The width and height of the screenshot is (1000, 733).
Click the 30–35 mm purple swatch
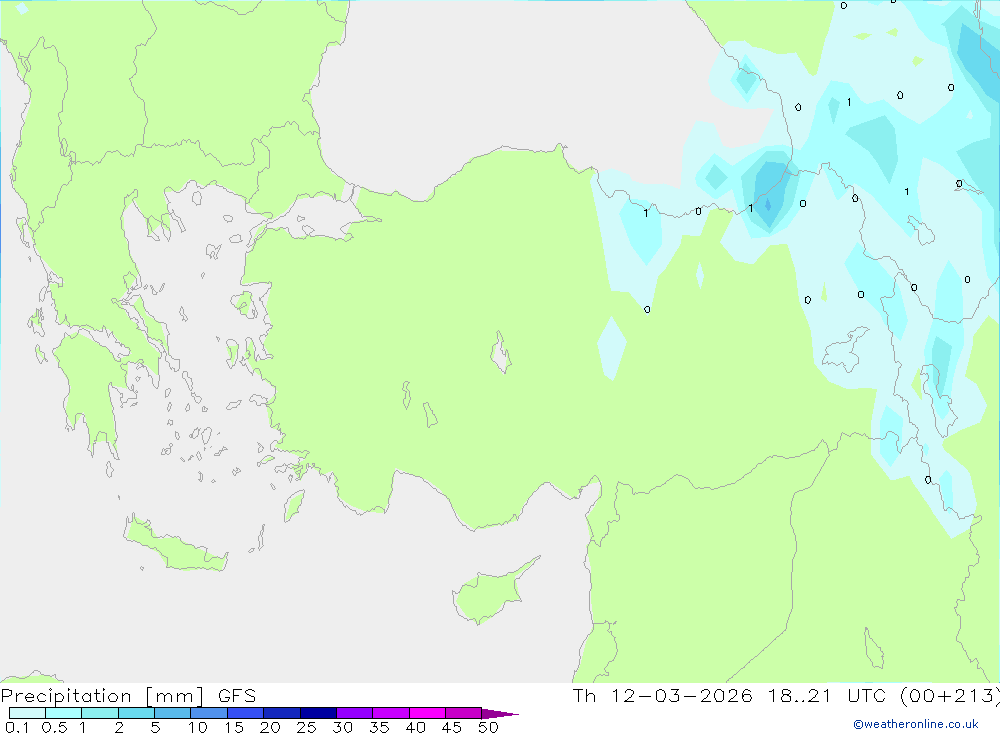point(355,713)
